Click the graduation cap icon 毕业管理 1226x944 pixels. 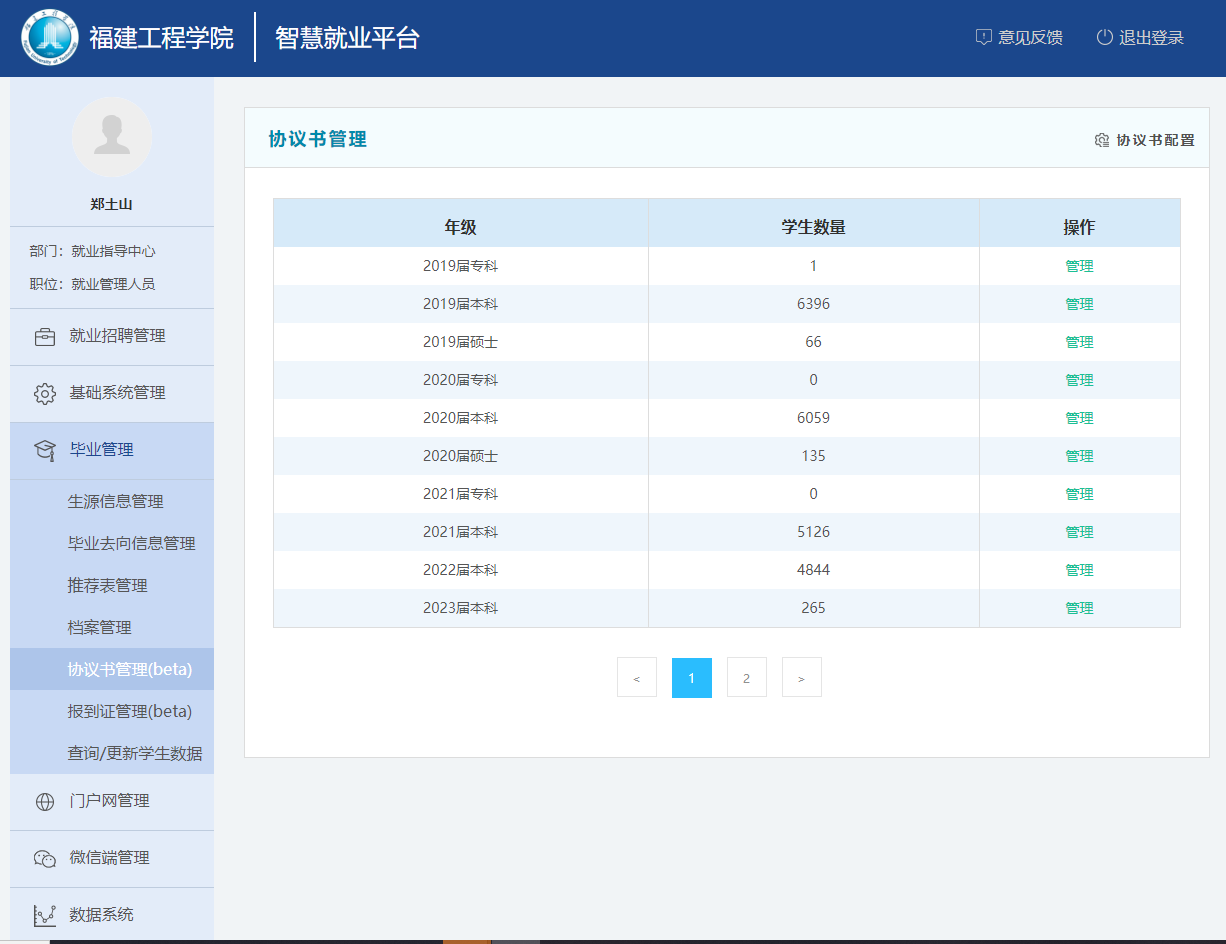pos(45,451)
